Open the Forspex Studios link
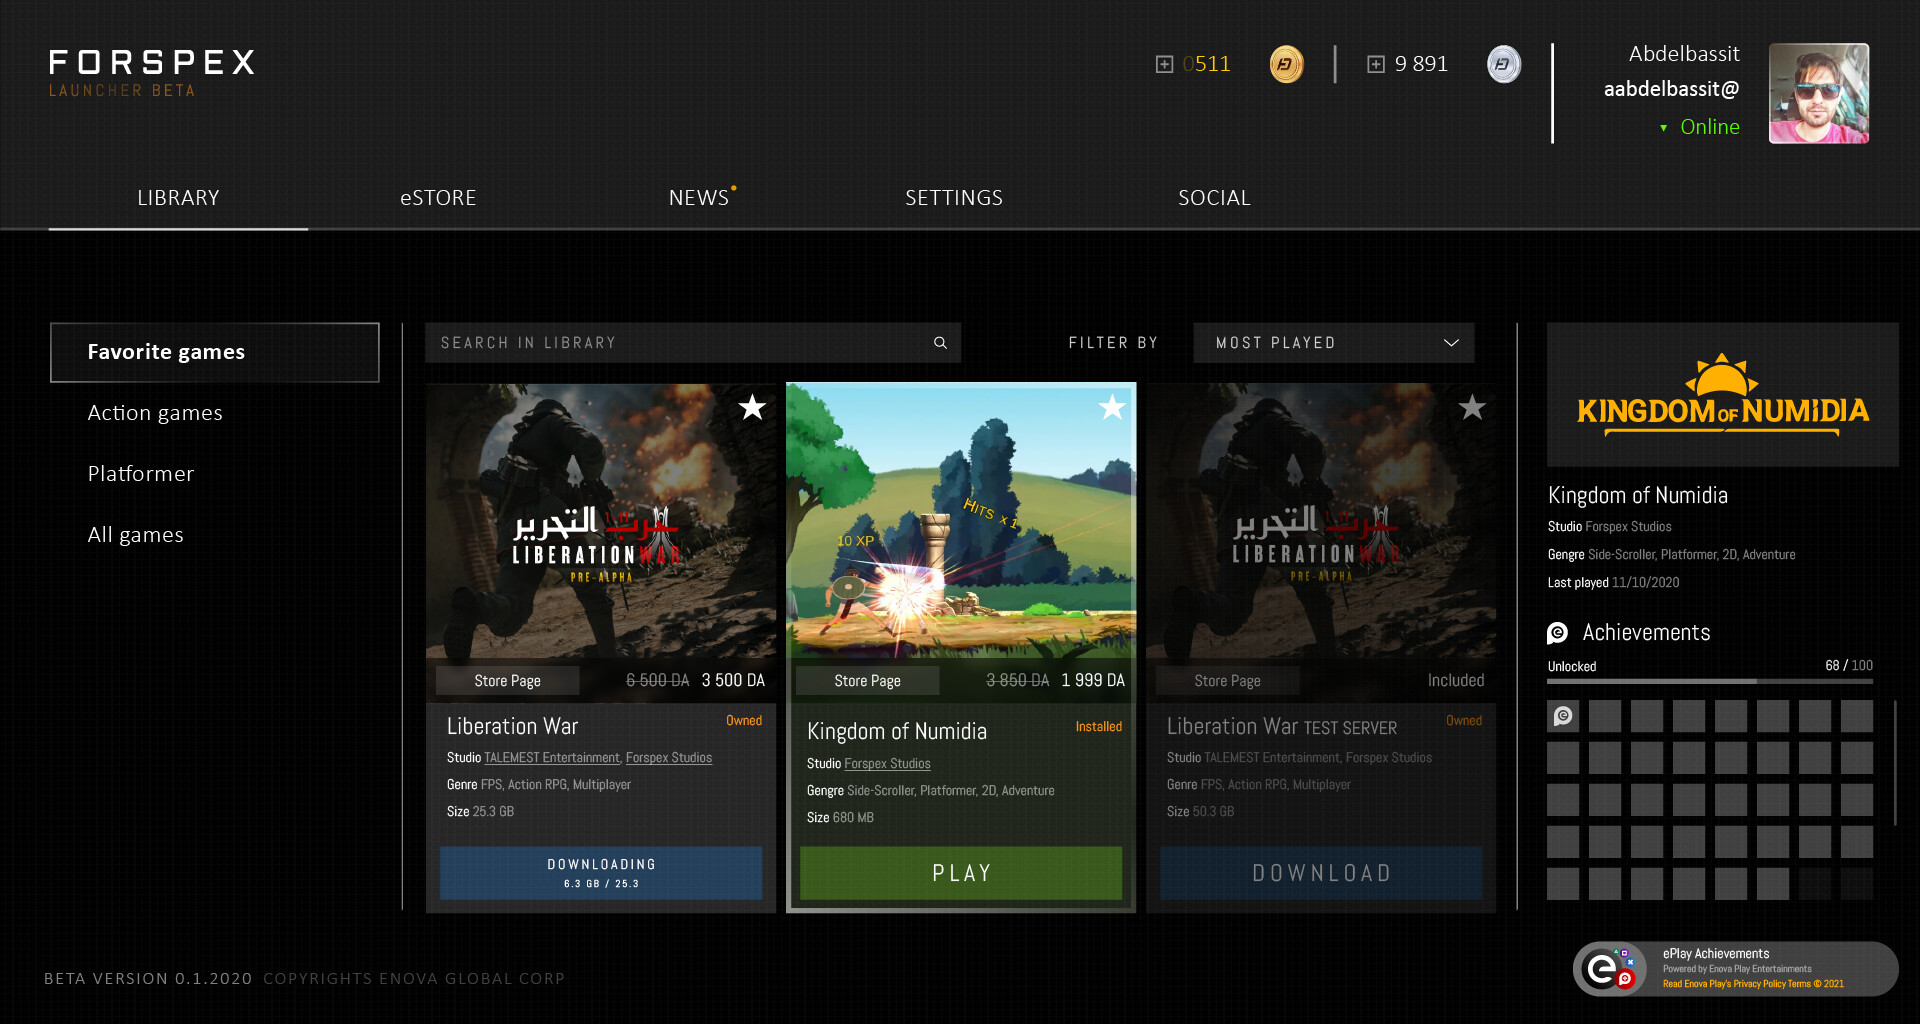This screenshot has width=1920, height=1024. point(888,763)
